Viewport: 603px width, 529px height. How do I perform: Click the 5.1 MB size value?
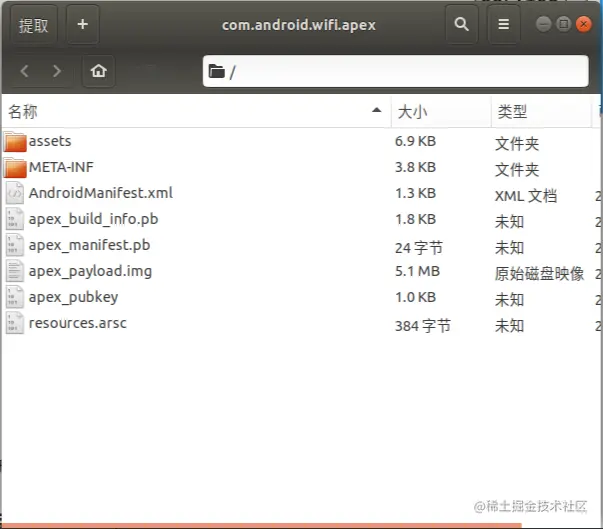pyautogui.click(x=417, y=271)
